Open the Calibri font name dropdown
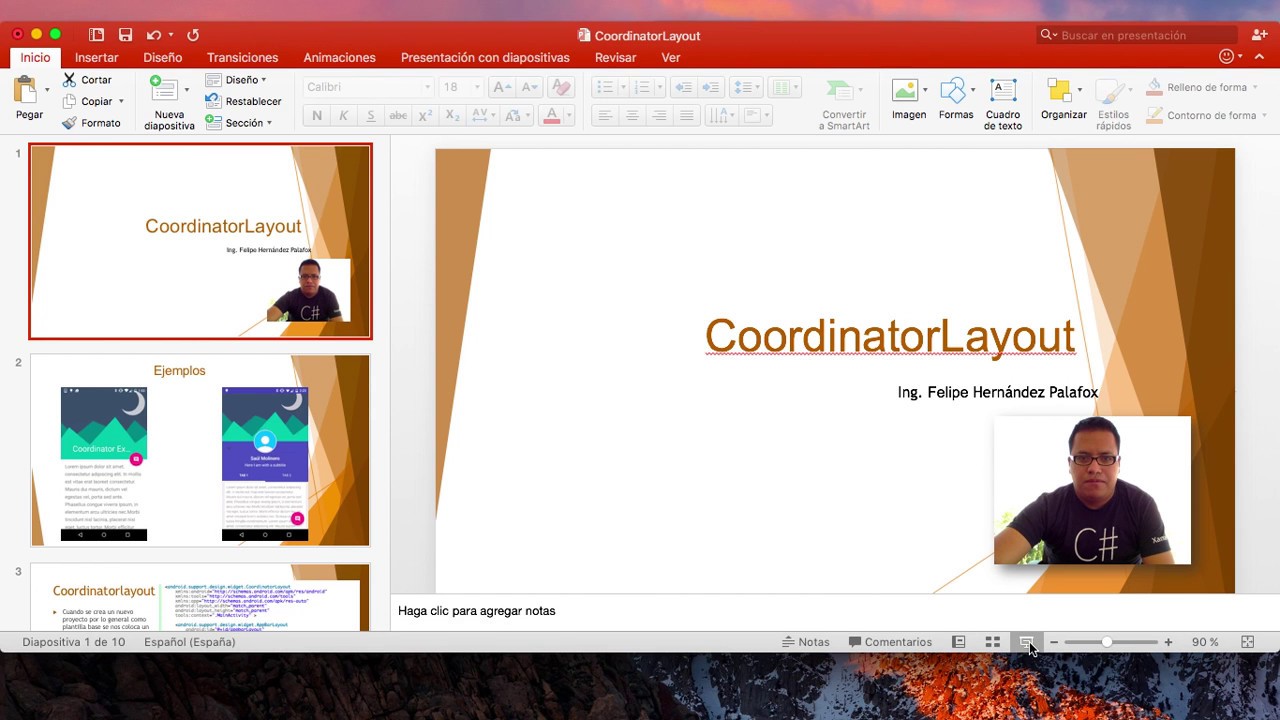The width and height of the screenshot is (1280, 720). 428,87
